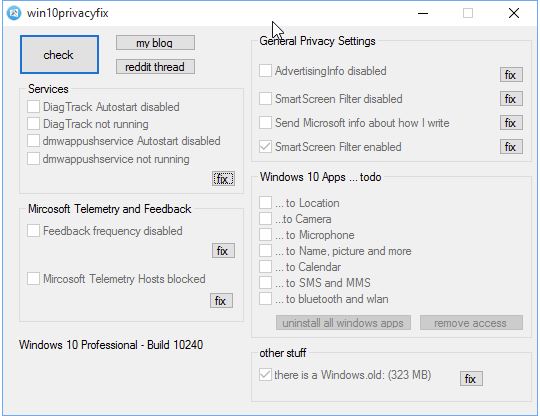
Task: Click fix beside SmartScreen Filter enabled
Action: point(511,147)
